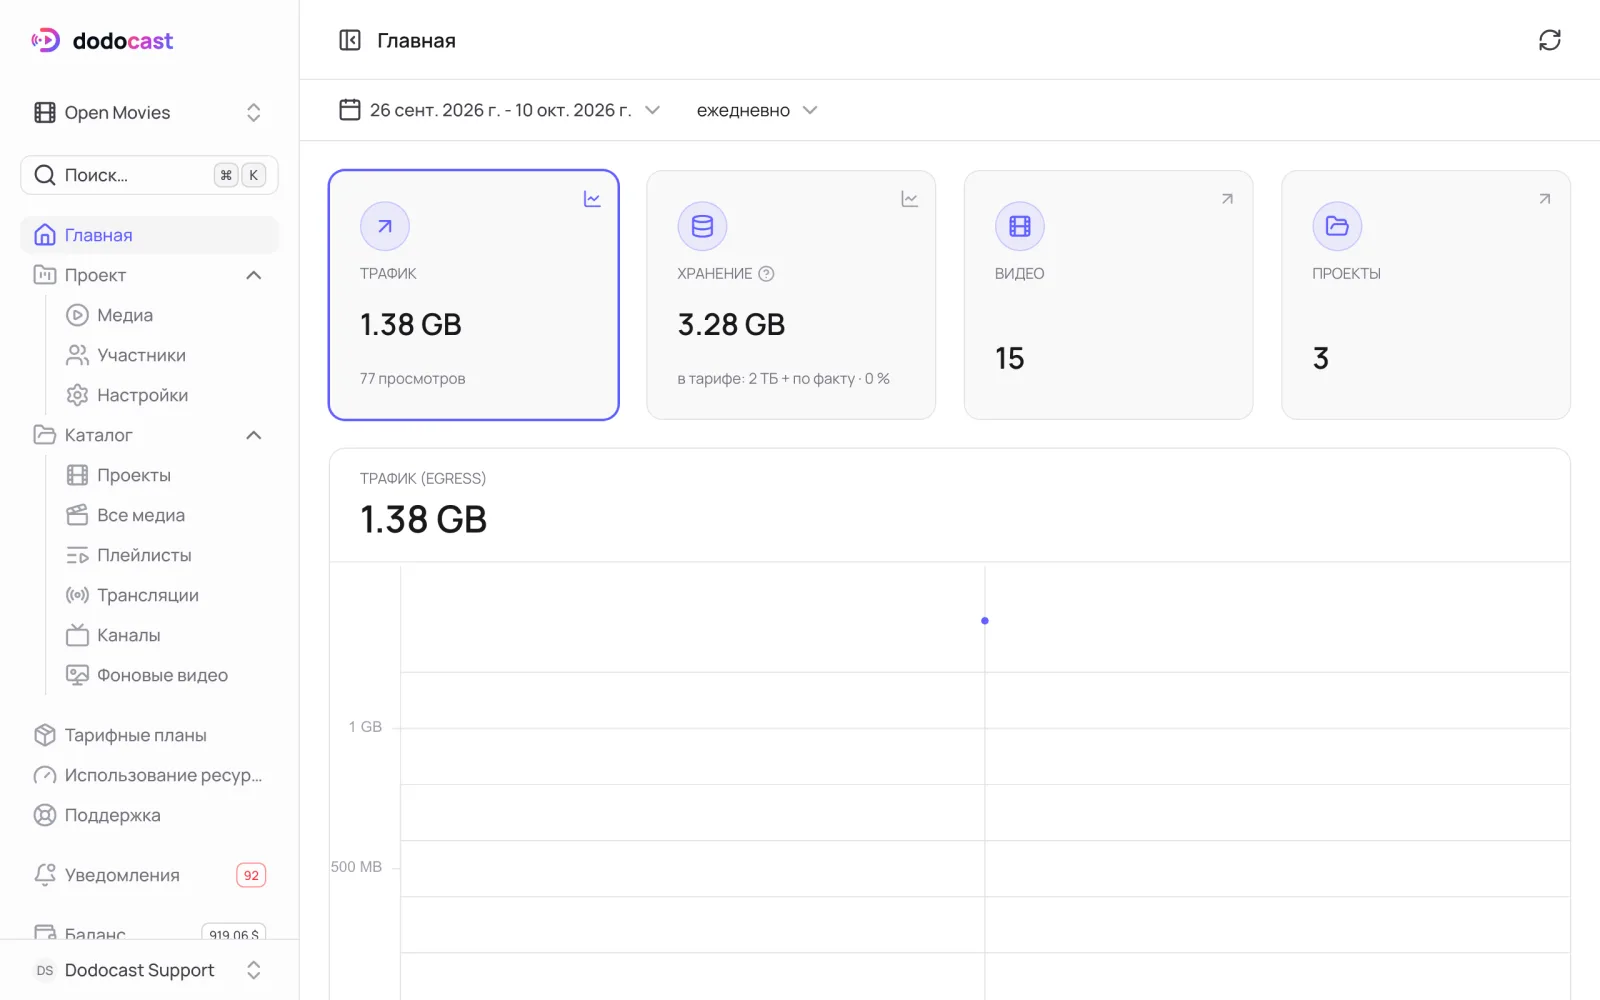Open Dodocast Support account switcher
The height and width of the screenshot is (1000, 1600).
coord(150,970)
